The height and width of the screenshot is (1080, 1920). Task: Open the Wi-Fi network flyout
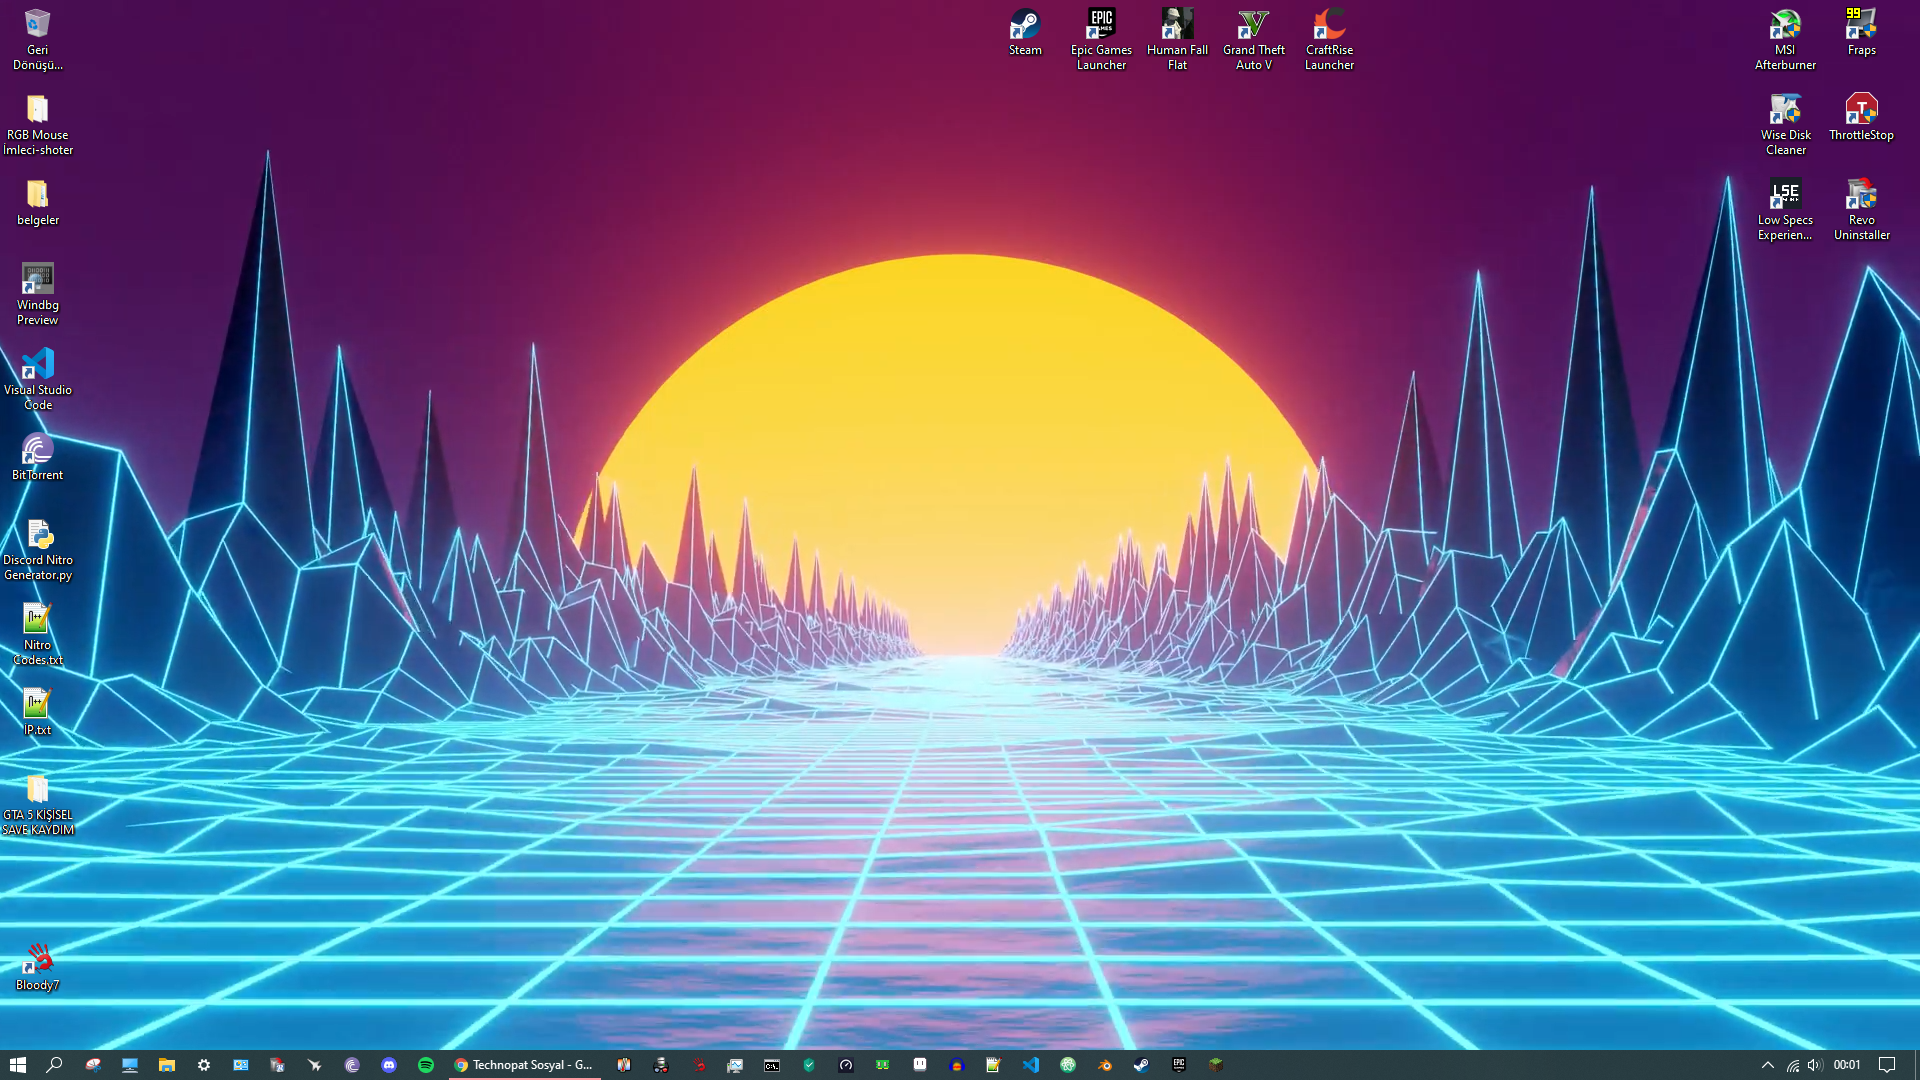[1793, 1065]
